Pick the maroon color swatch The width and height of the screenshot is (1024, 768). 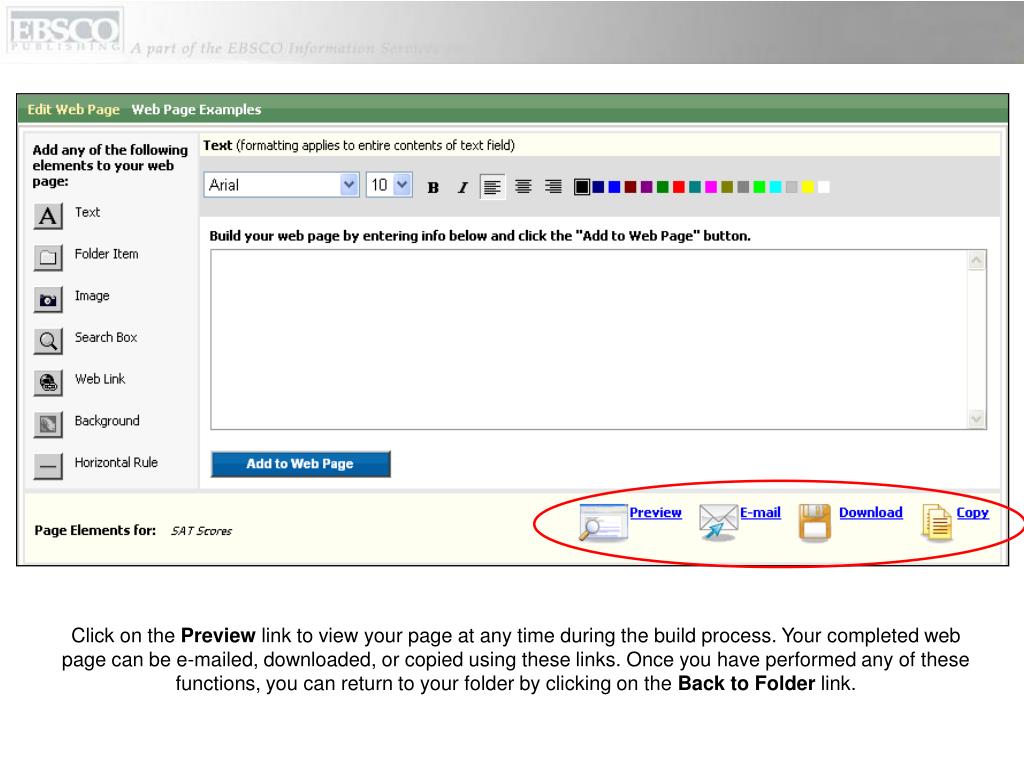point(630,187)
